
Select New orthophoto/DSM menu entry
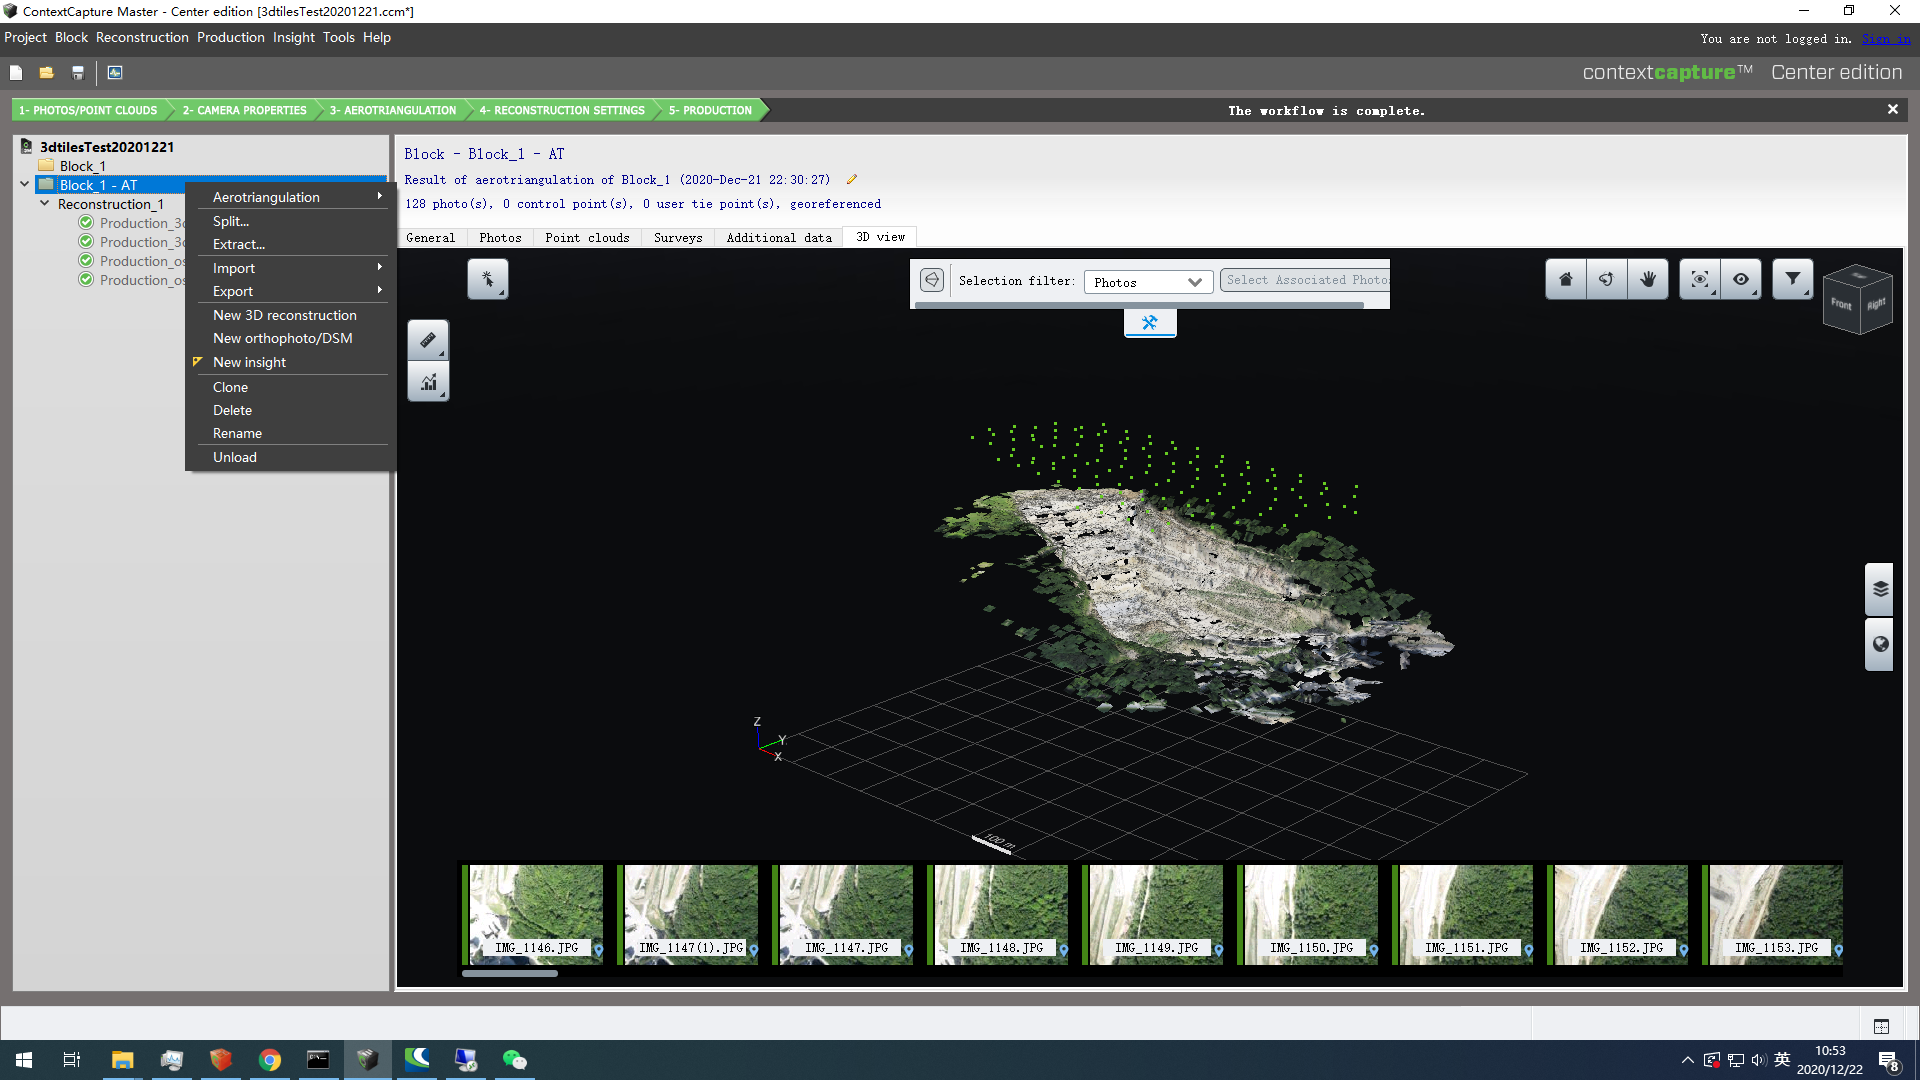pyautogui.click(x=290, y=338)
